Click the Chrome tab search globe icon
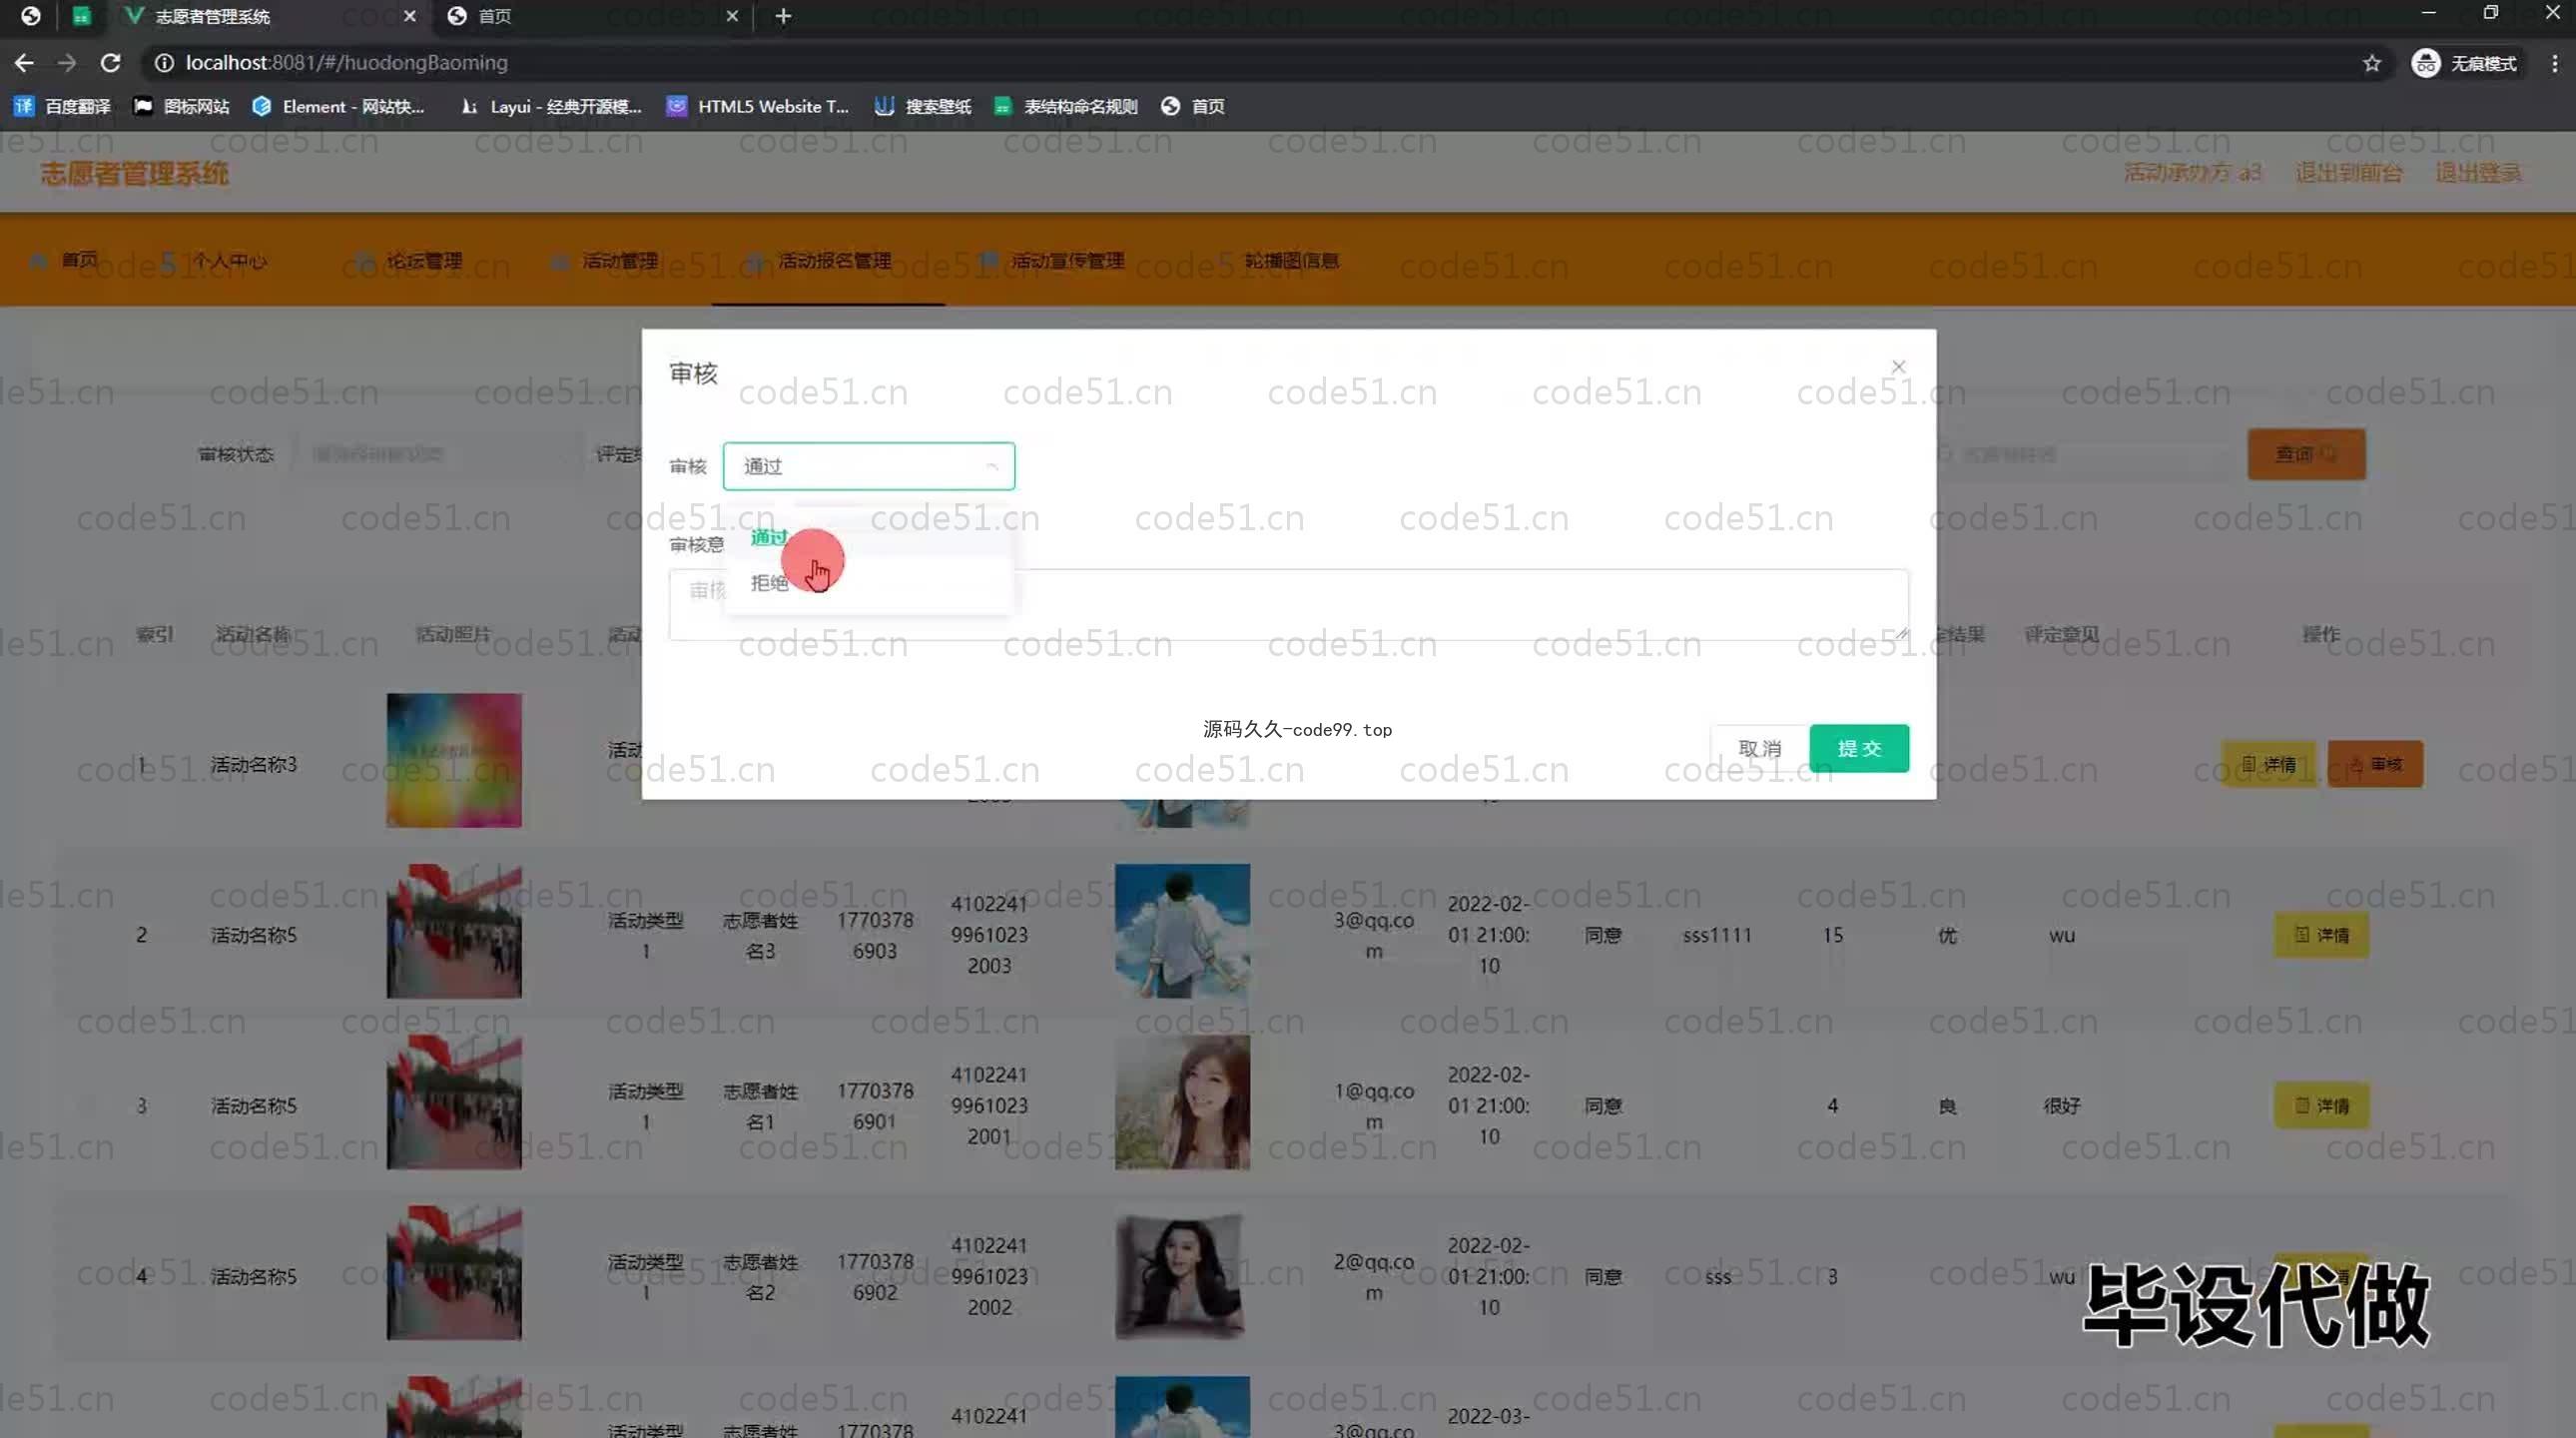 tap(31, 16)
